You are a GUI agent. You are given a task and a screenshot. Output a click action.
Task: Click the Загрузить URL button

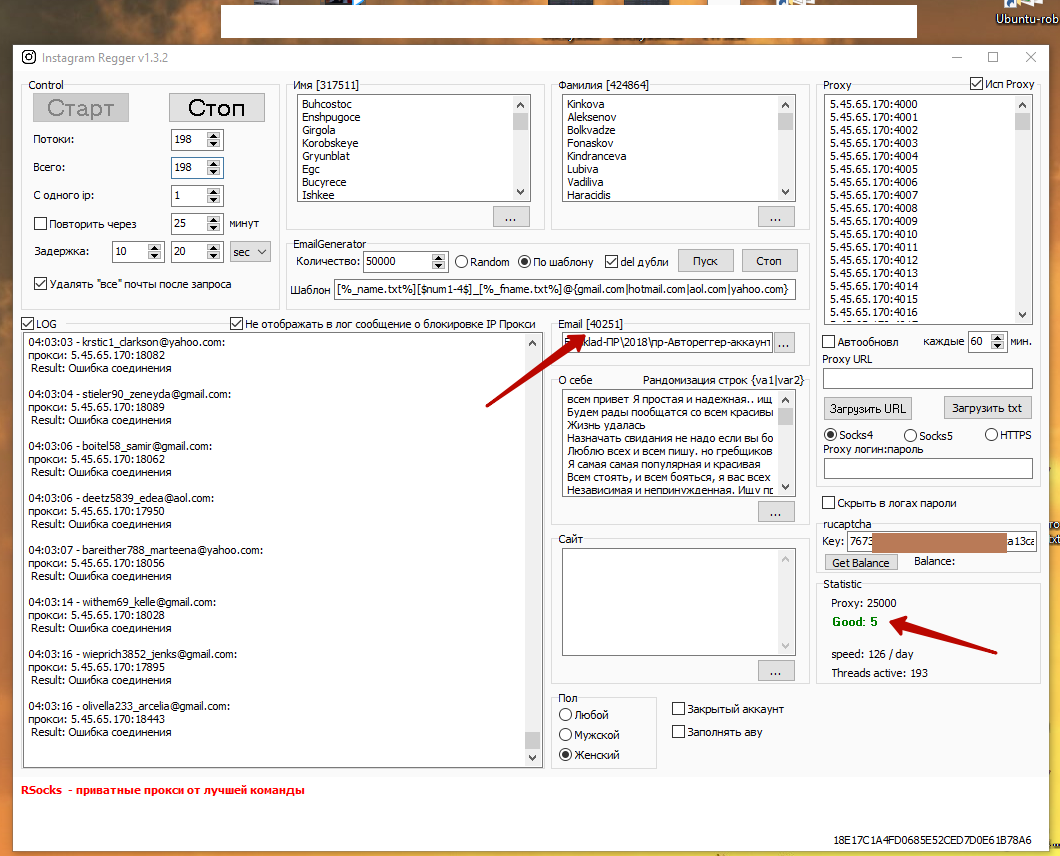click(867, 408)
